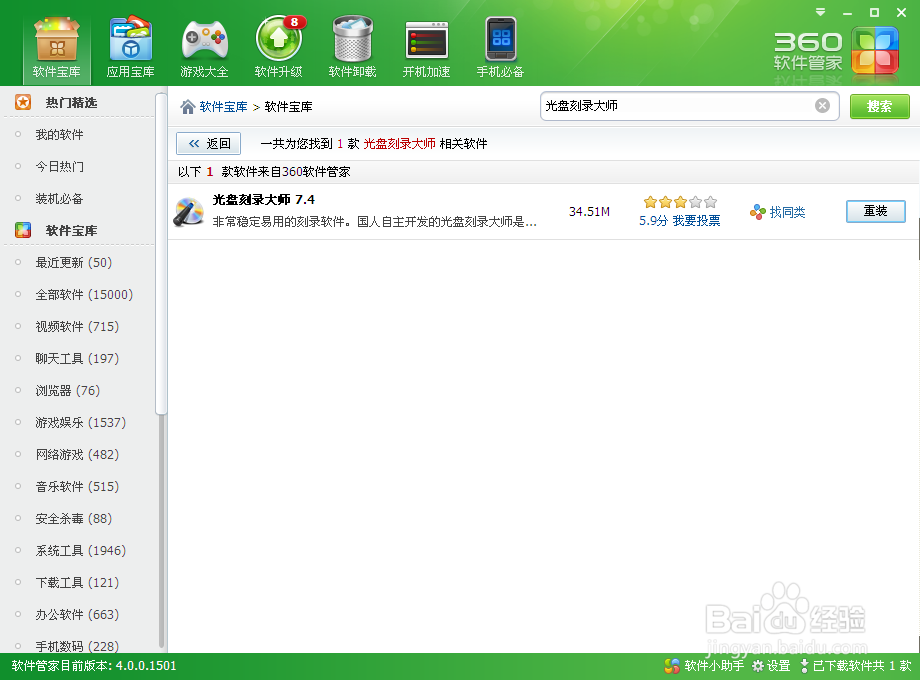
Task: Select 浏览器 (76) category
Action: click(x=67, y=391)
